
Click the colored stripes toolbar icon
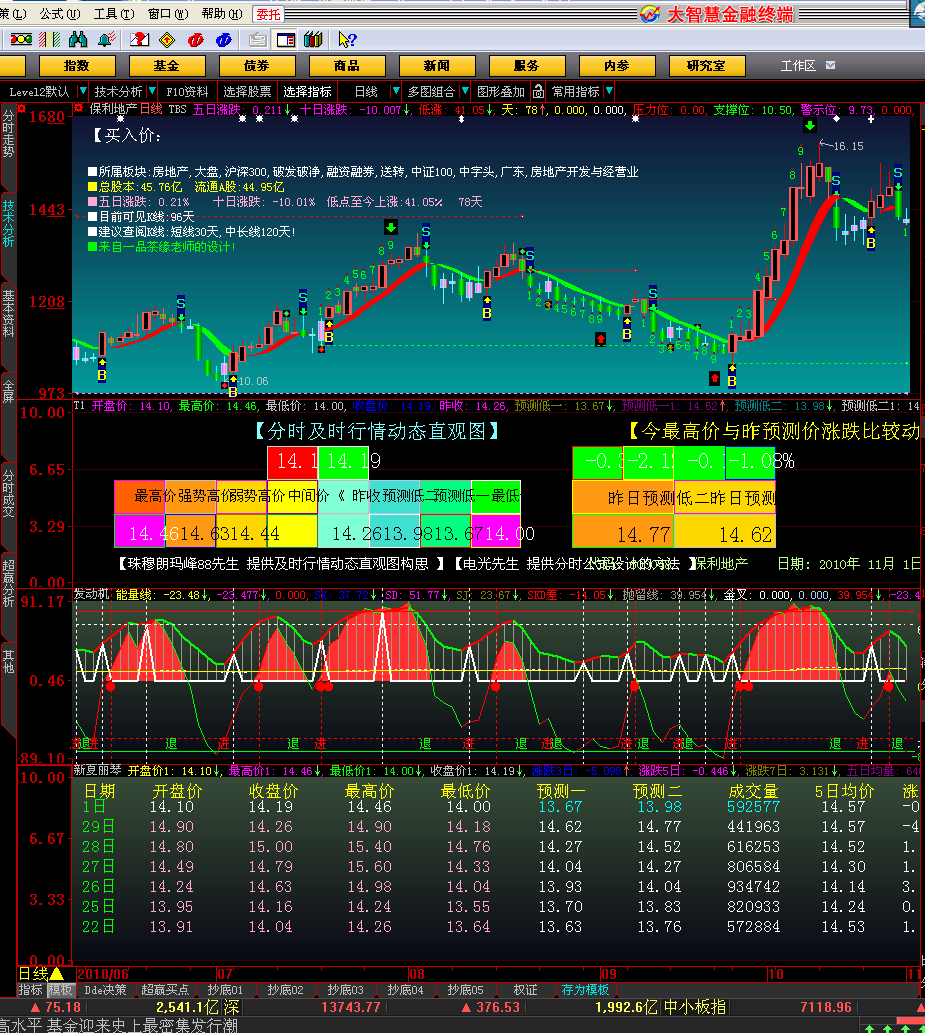(x=49, y=40)
